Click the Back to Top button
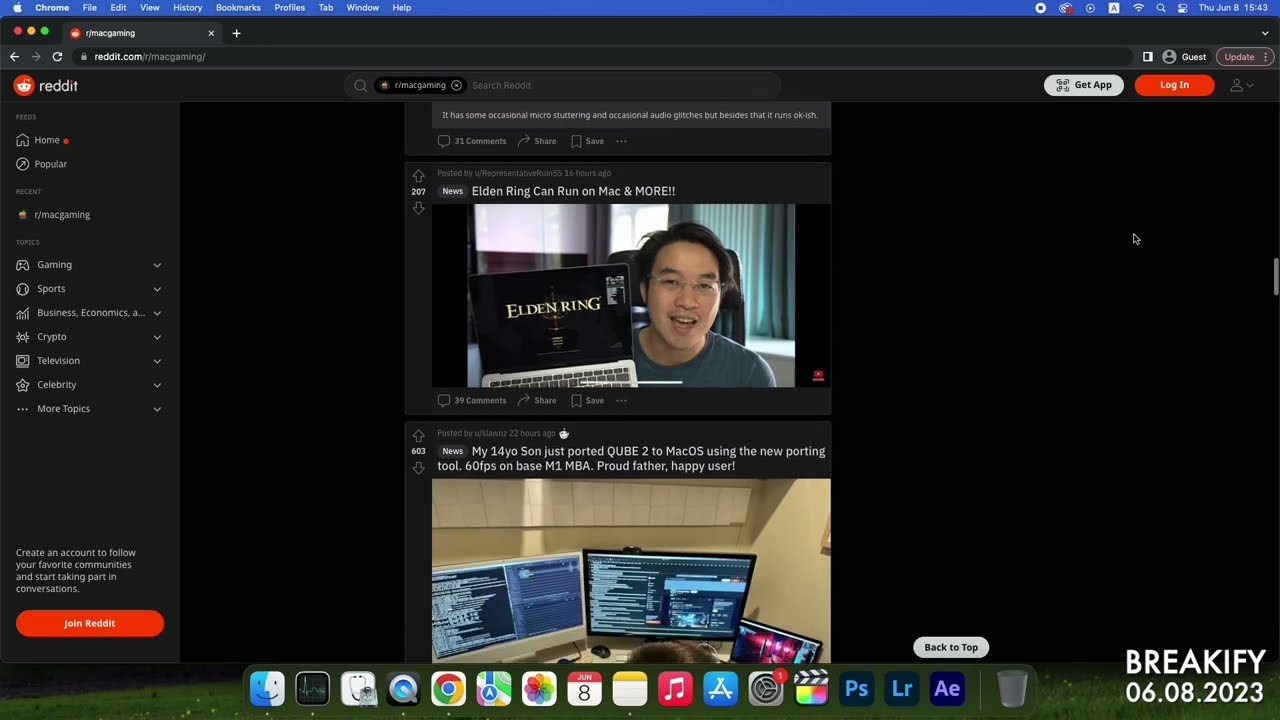This screenshot has height=720, width=1280. coord(951,647)
